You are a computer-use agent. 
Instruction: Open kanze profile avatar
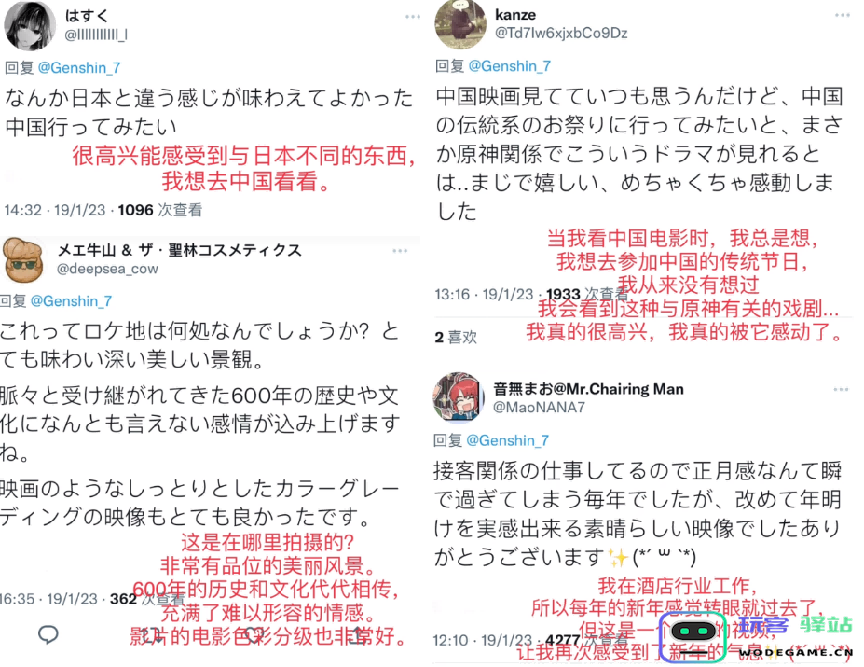pos(460,23)
